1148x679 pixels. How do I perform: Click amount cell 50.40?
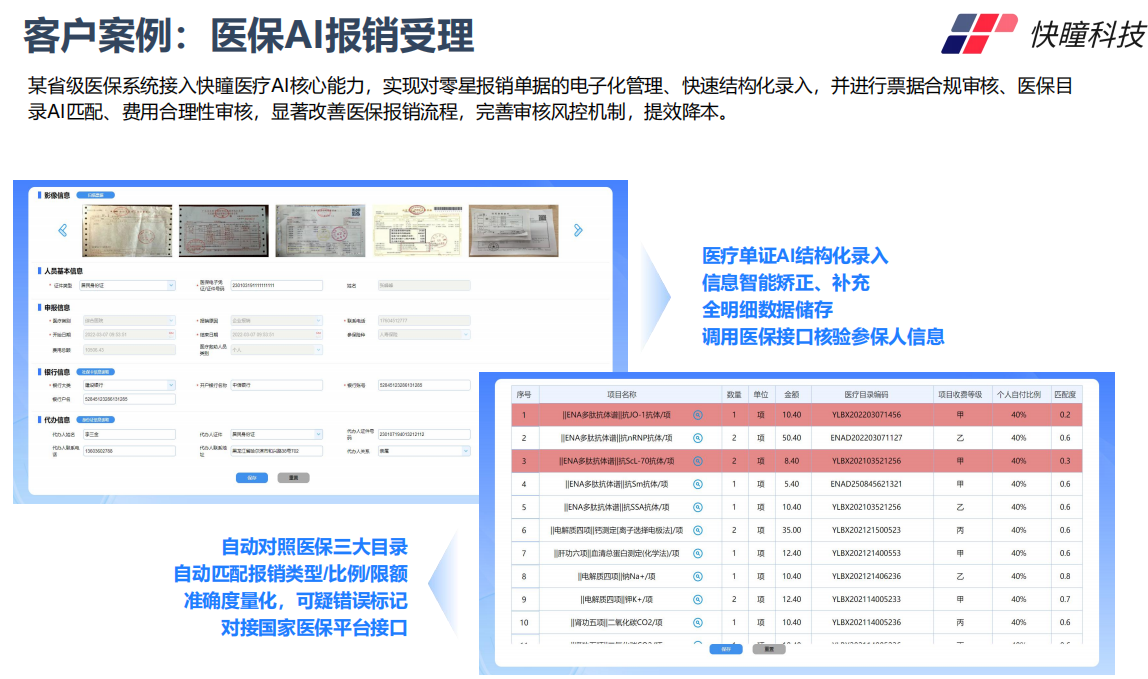791,438
